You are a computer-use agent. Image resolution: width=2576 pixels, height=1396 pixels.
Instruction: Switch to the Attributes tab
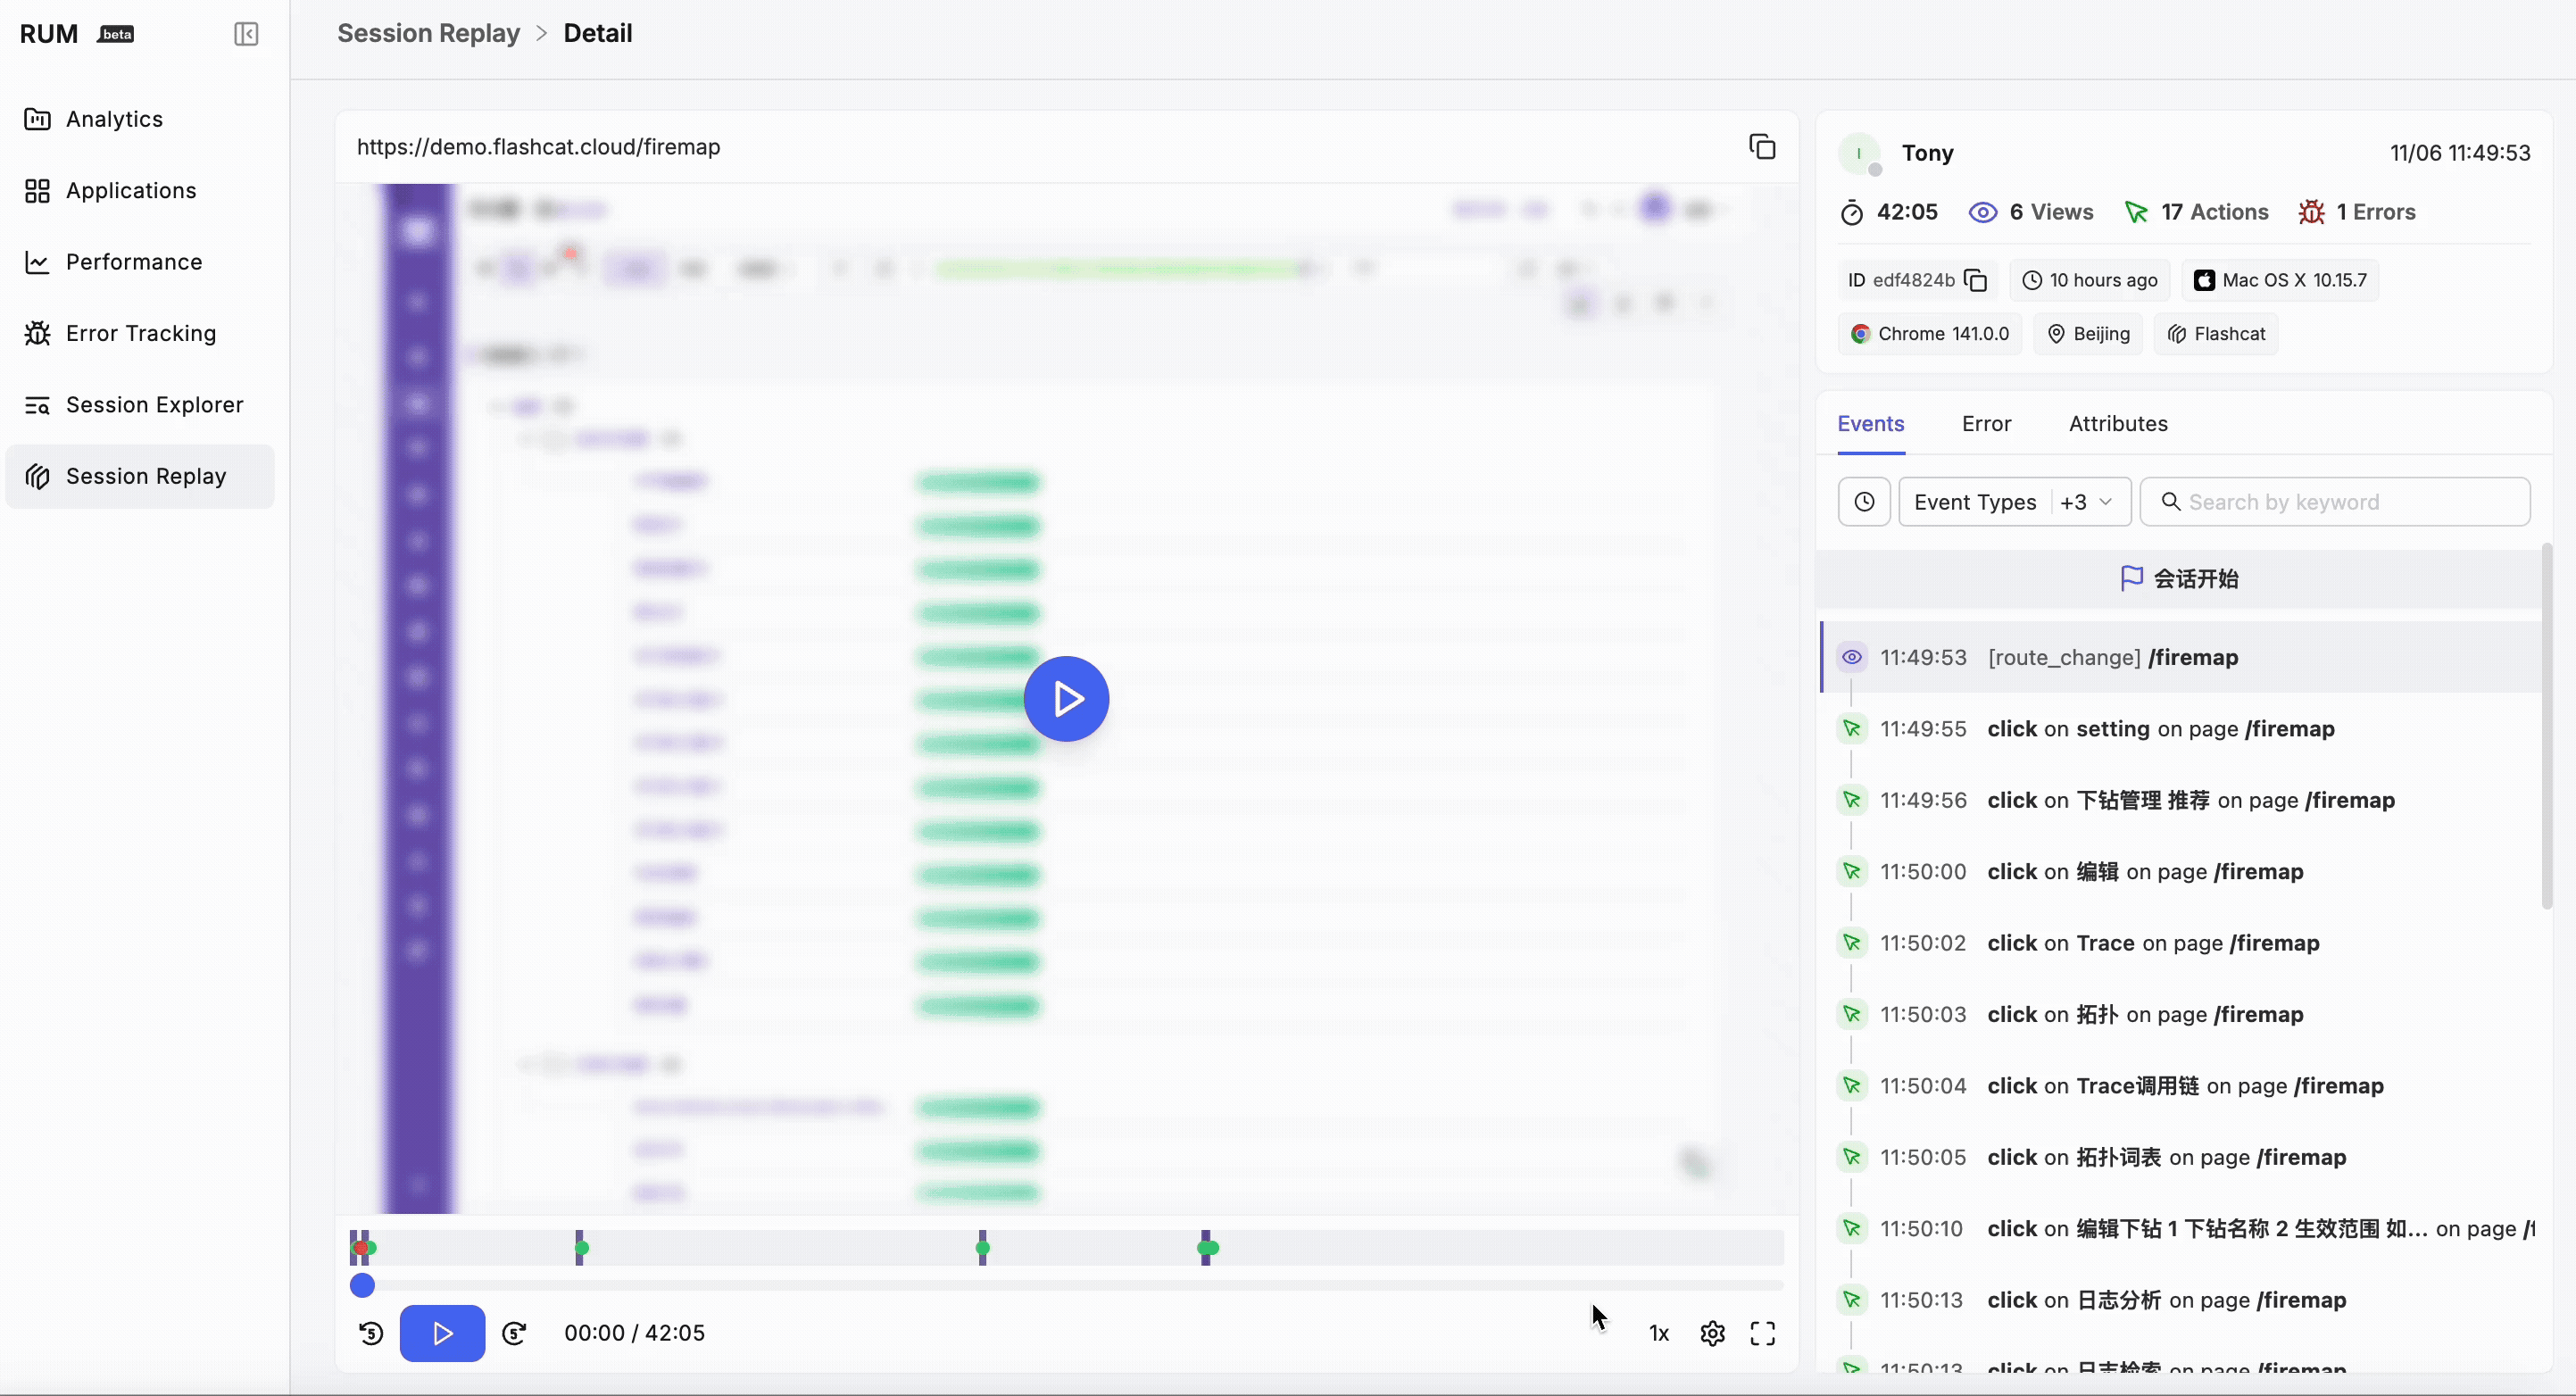click(2117, 424)
